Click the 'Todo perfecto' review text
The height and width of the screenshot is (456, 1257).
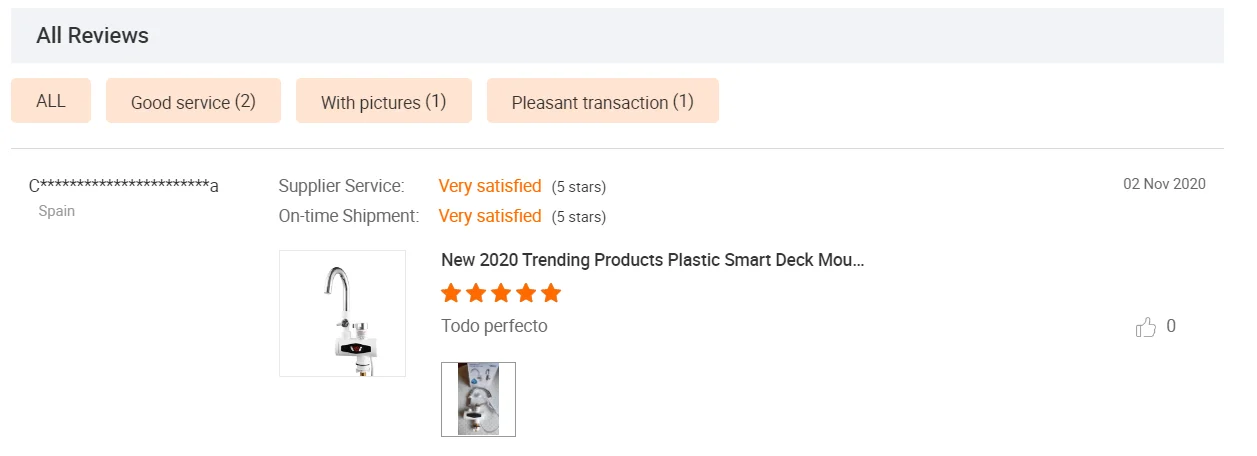click(x=494, y=326)
